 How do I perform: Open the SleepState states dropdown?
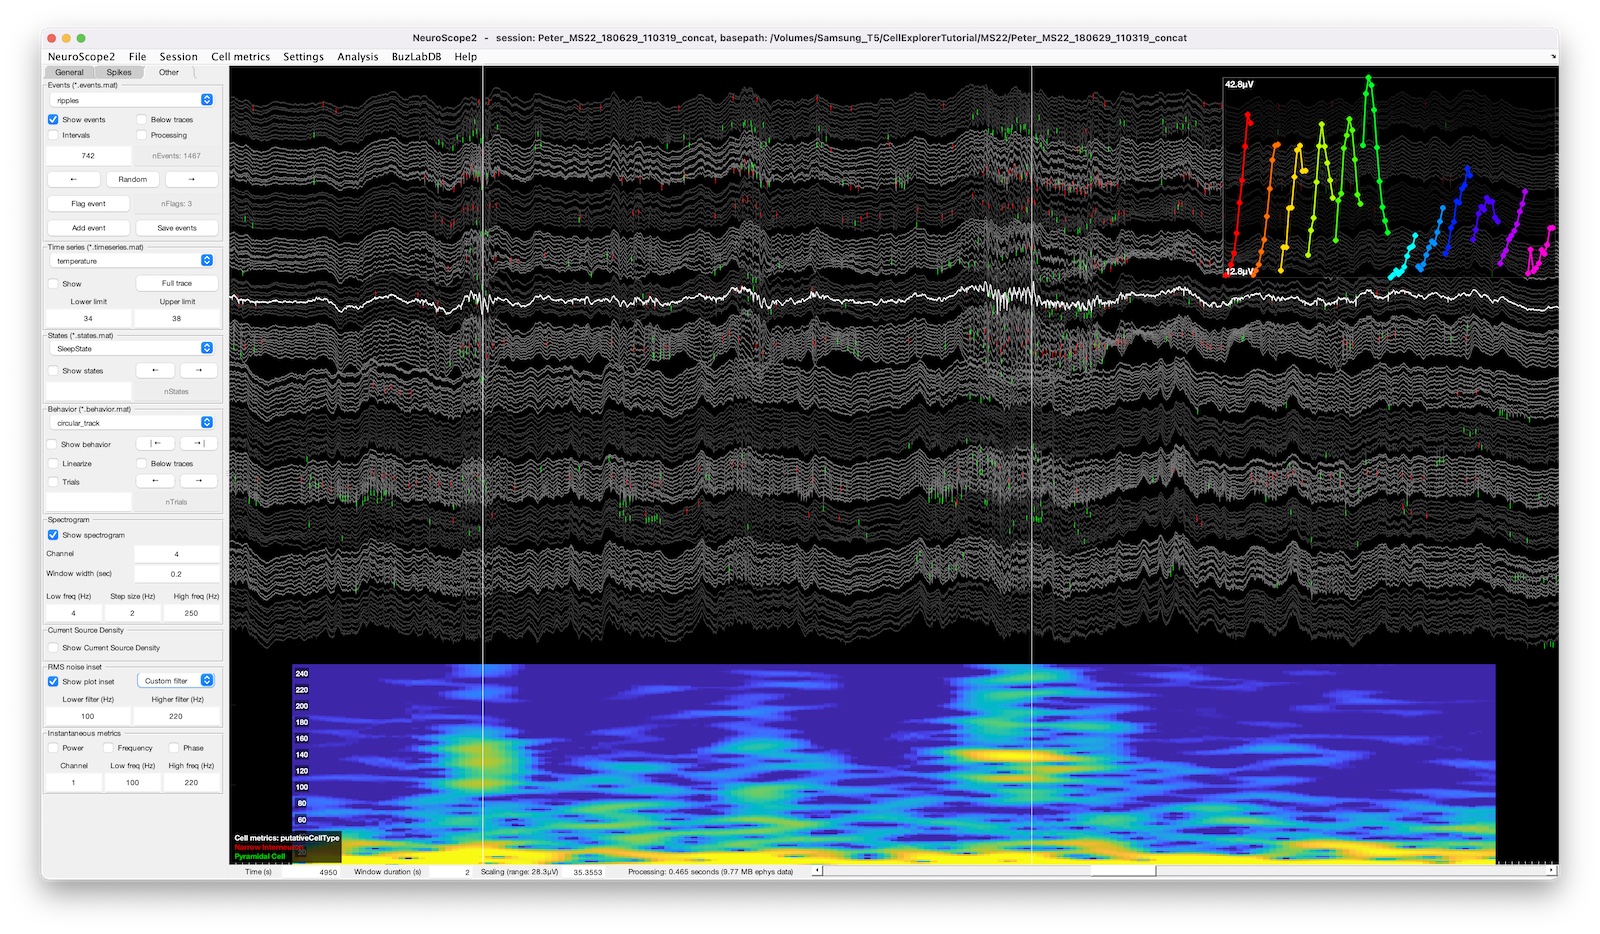click(132, 349)
